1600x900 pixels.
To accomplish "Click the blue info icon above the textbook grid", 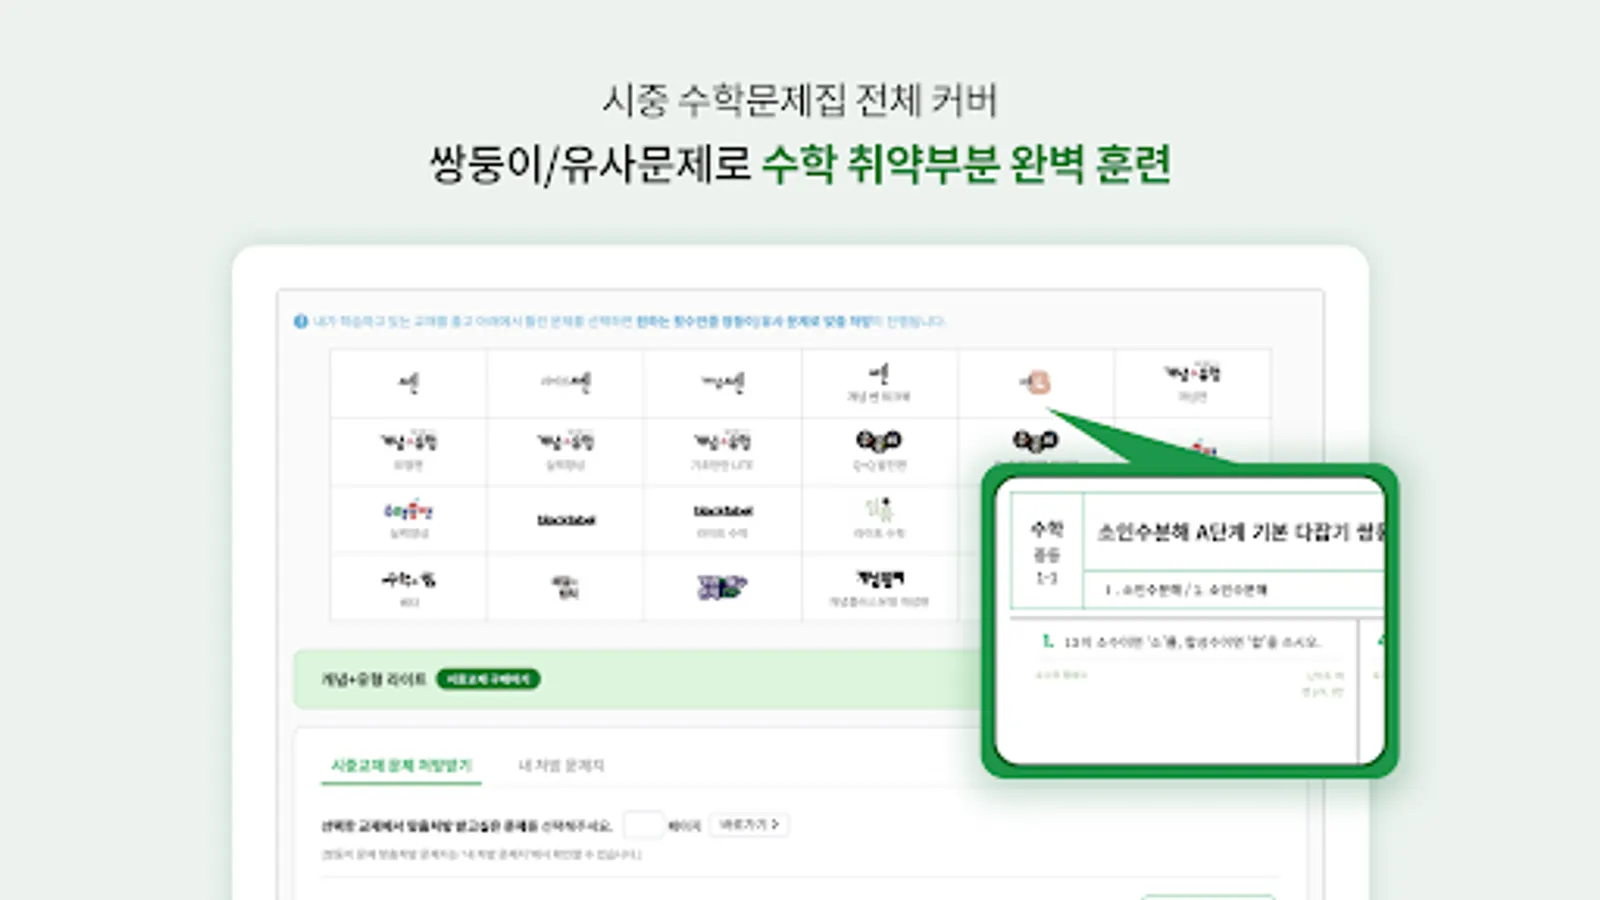I will pyautogui.click(x=300, y=321).
